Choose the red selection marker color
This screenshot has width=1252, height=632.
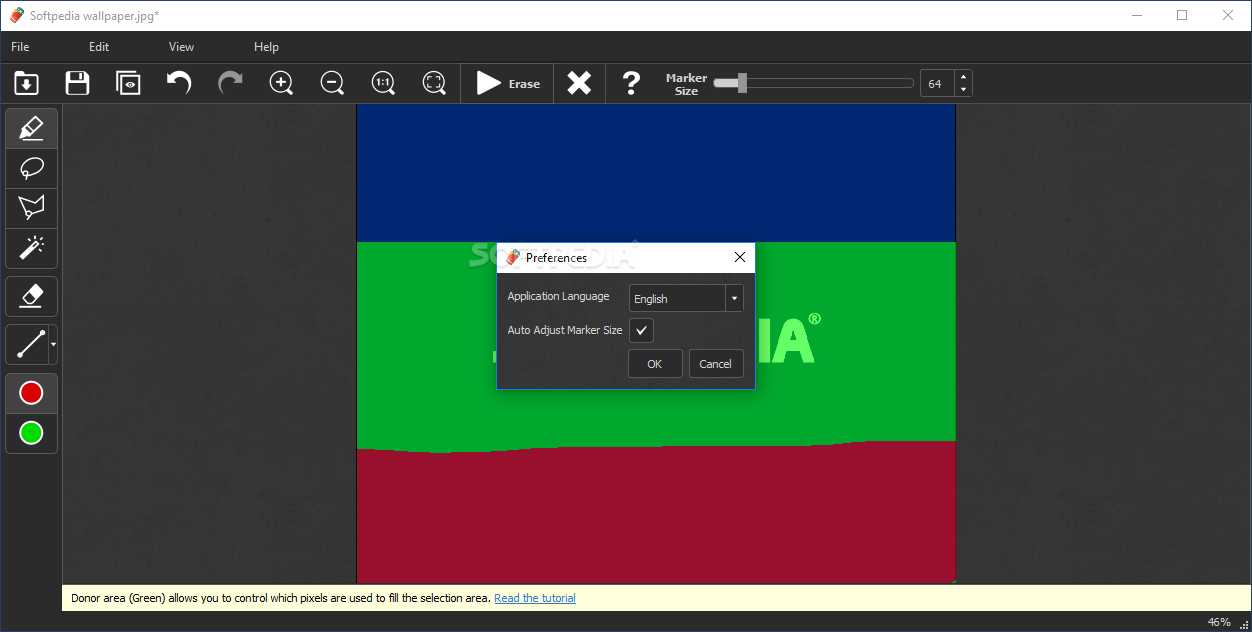(32, 393)
